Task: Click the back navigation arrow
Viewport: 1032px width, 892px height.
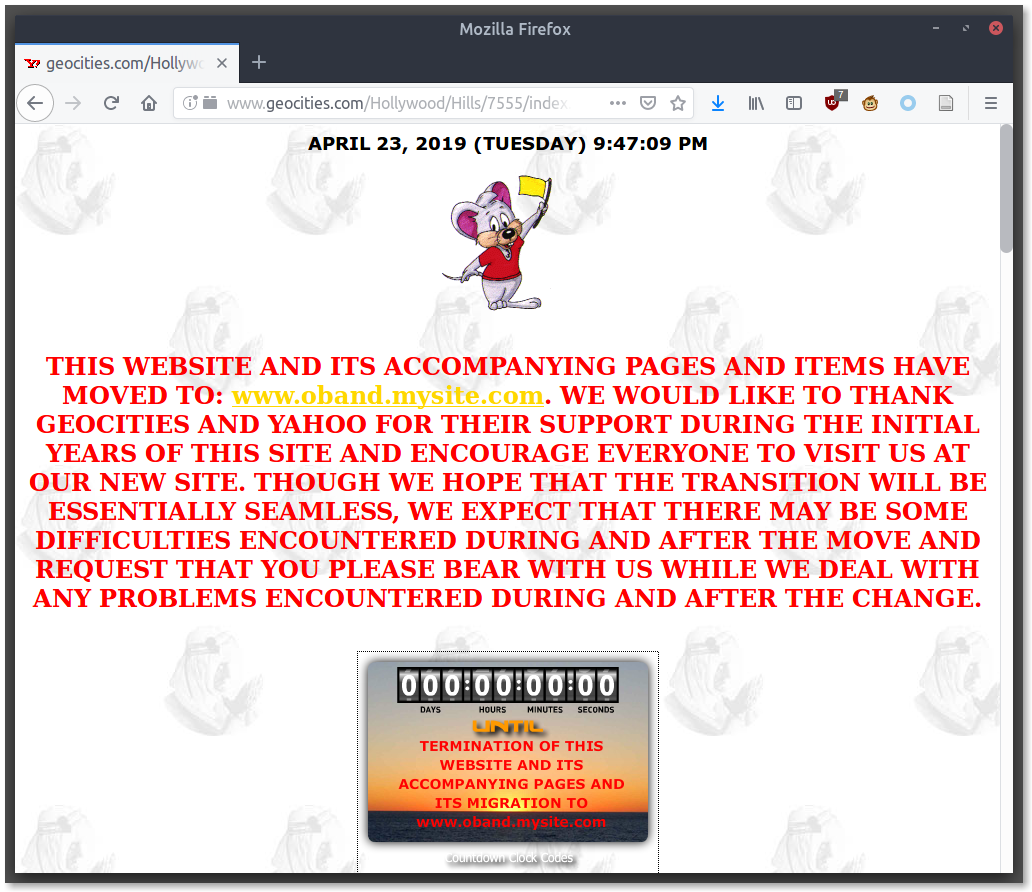Action: point(35,103)
